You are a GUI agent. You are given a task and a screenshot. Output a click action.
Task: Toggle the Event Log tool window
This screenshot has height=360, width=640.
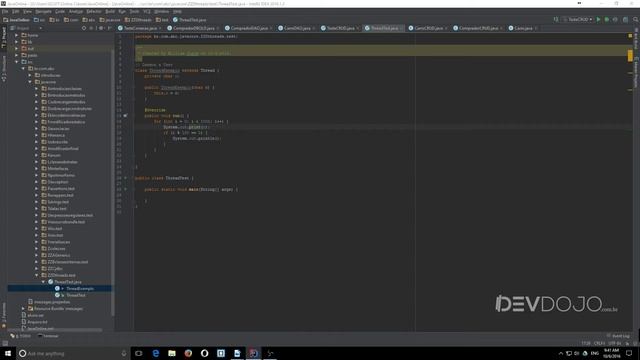618,336
